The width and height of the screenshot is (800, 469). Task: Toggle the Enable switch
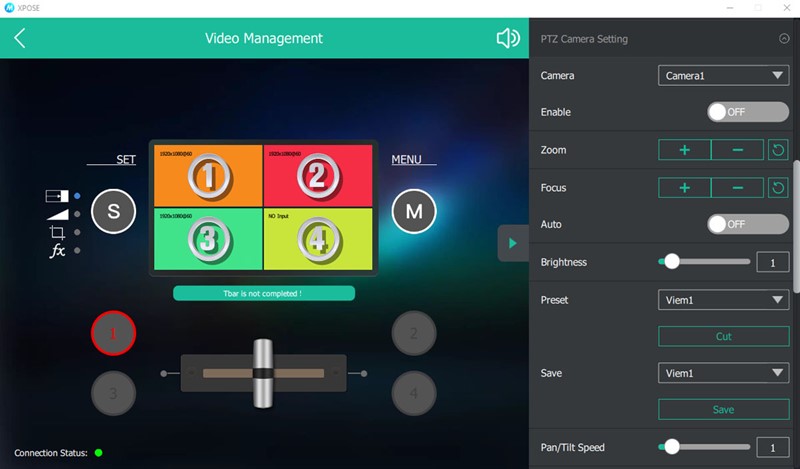[x=747, y=112]
